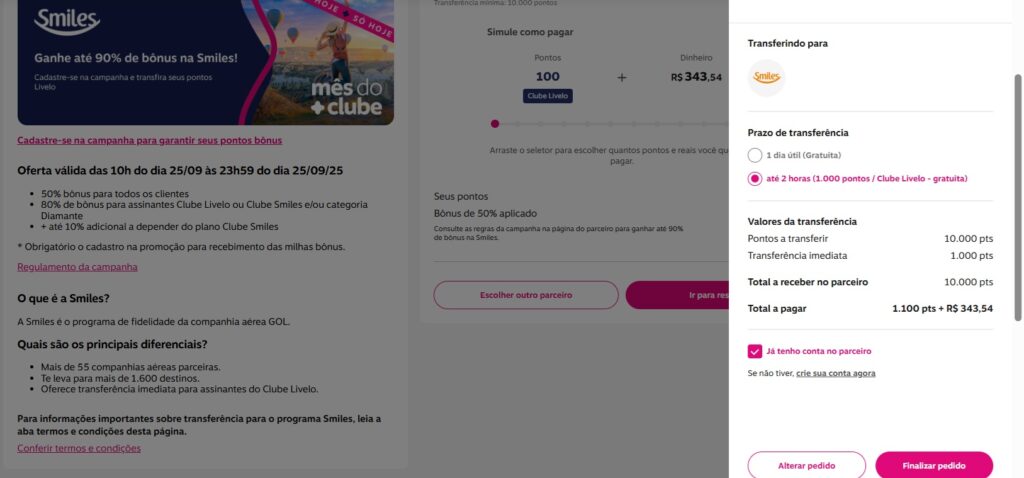1024x478 pixels.
Task: Click the Pontos value 100 field
Action: (x=547, y=76)
